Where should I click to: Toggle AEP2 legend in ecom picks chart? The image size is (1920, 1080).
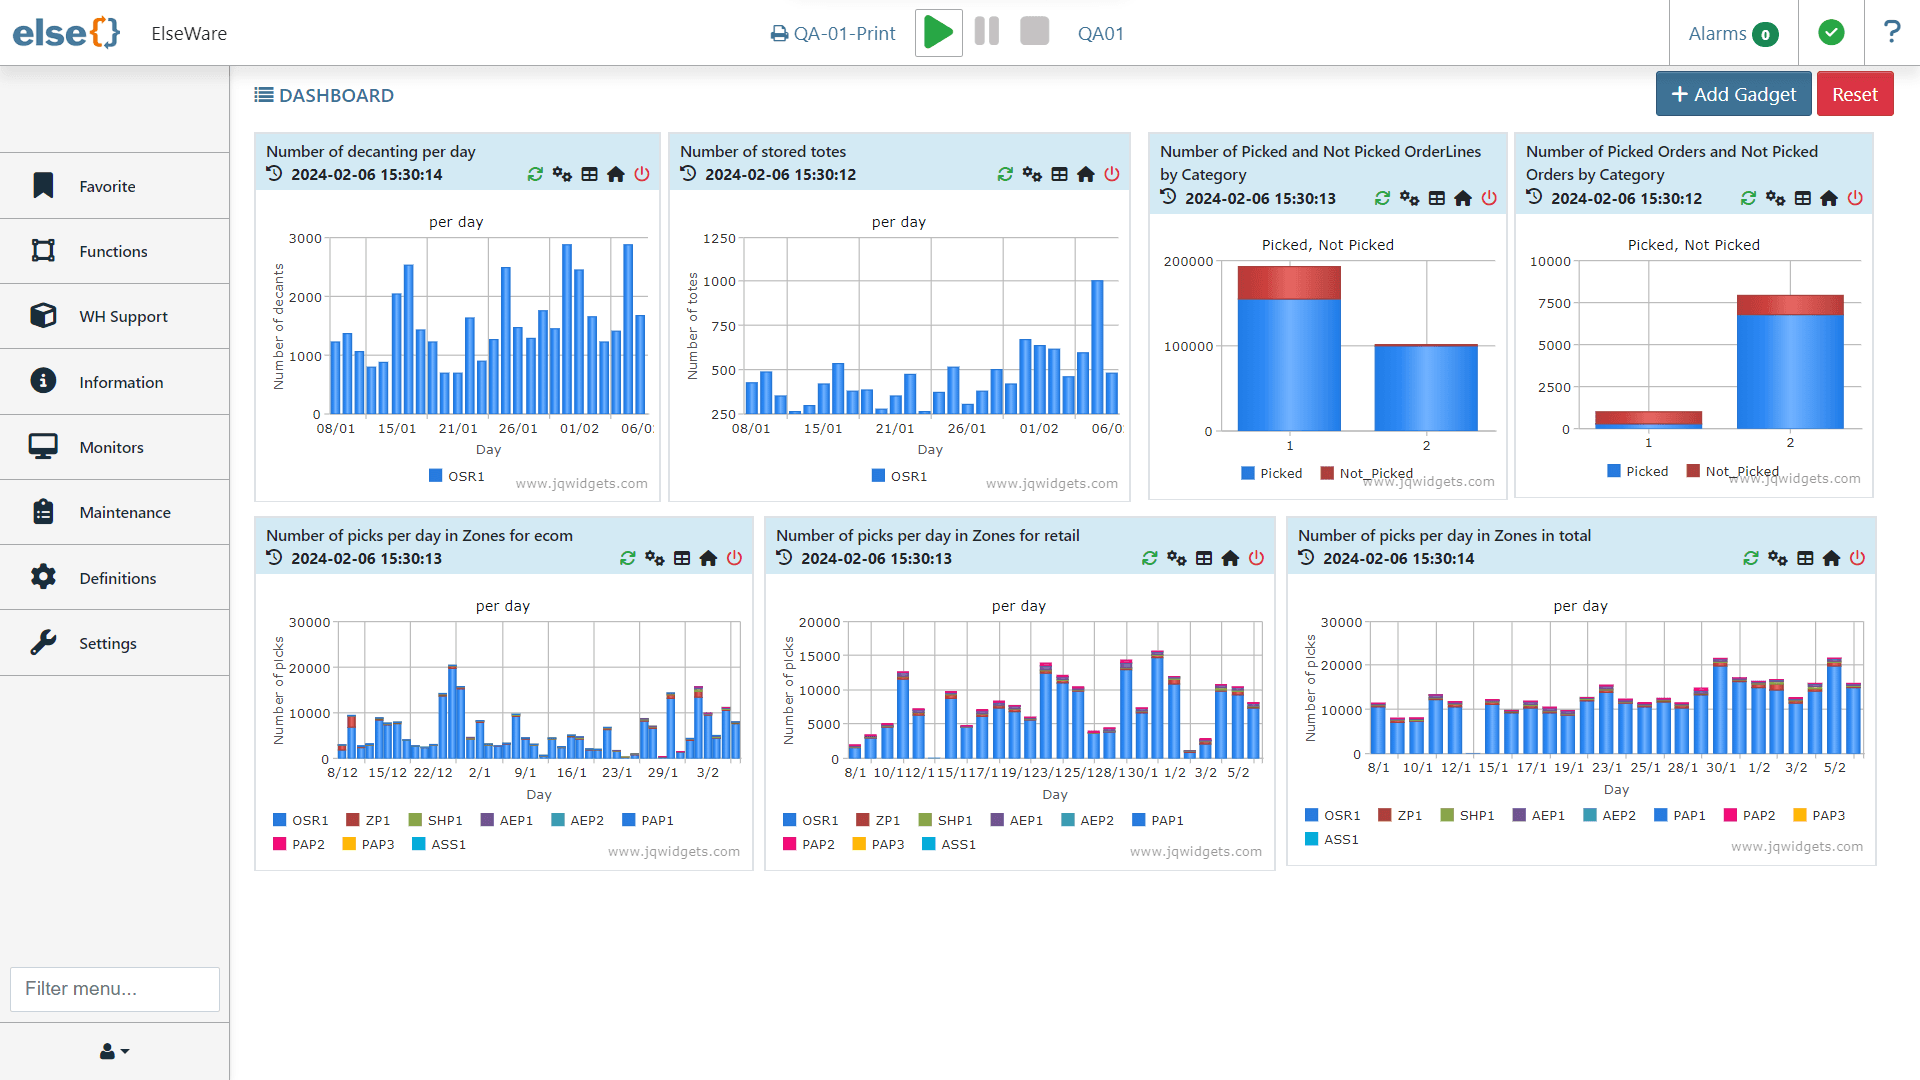pos(578,820)
